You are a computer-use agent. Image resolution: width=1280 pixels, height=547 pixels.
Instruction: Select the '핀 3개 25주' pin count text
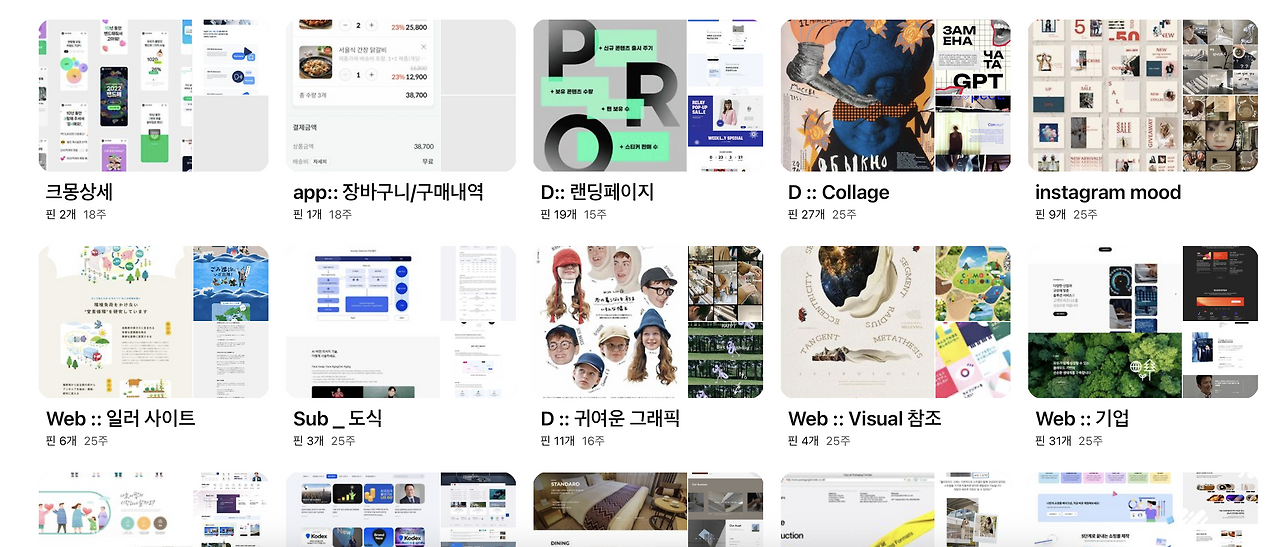pyautogui.click(x=324, y=441)
